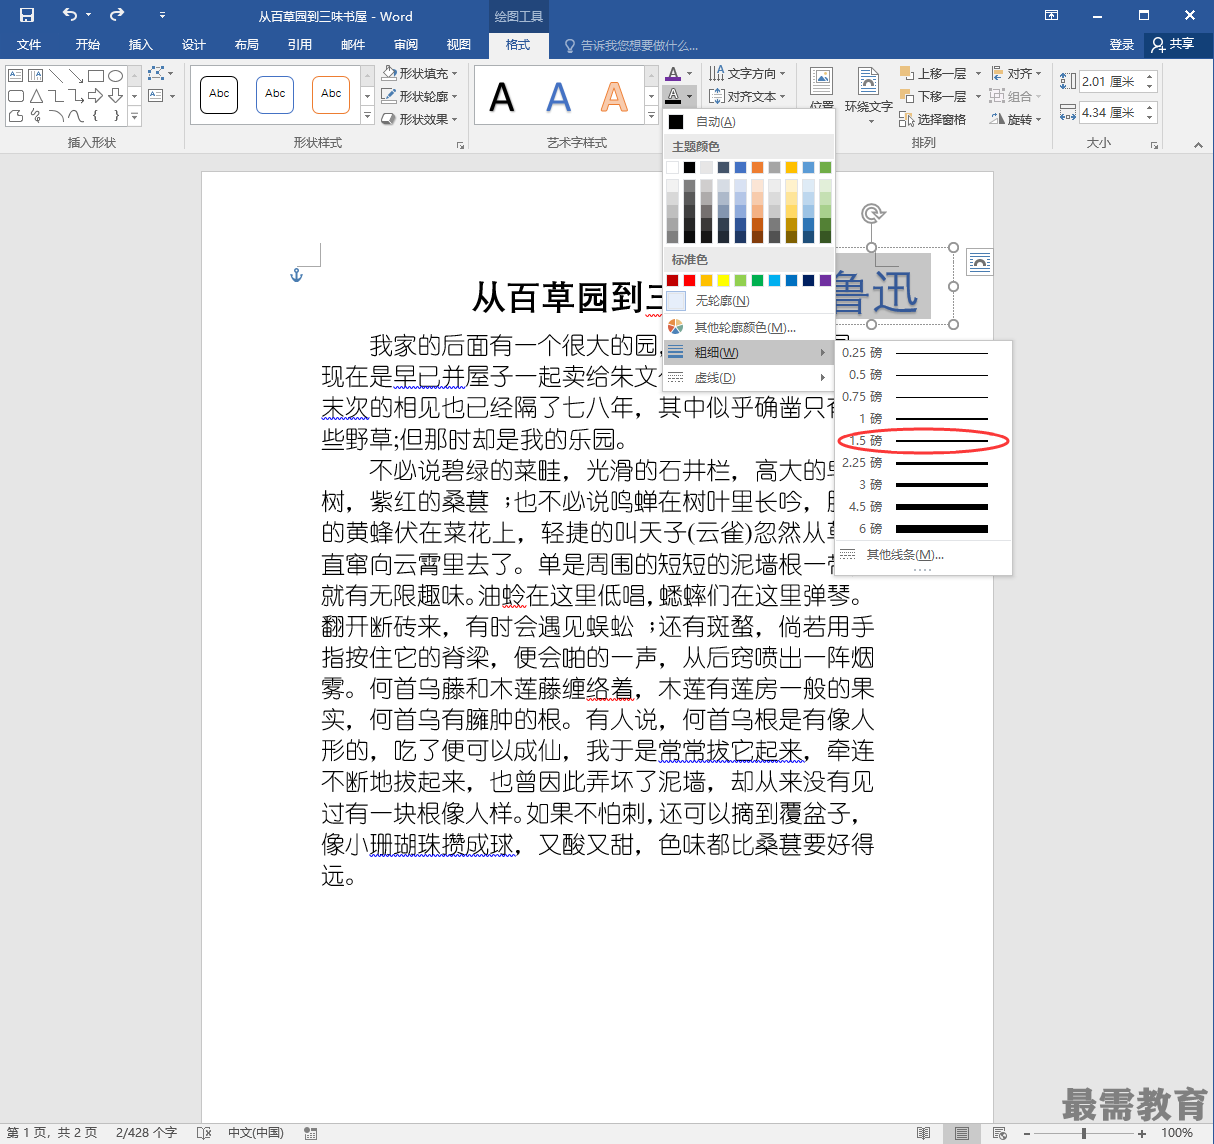Switch to the 文件 (File) tab
The image size is (1214, 1144).
tap(29, 45)
